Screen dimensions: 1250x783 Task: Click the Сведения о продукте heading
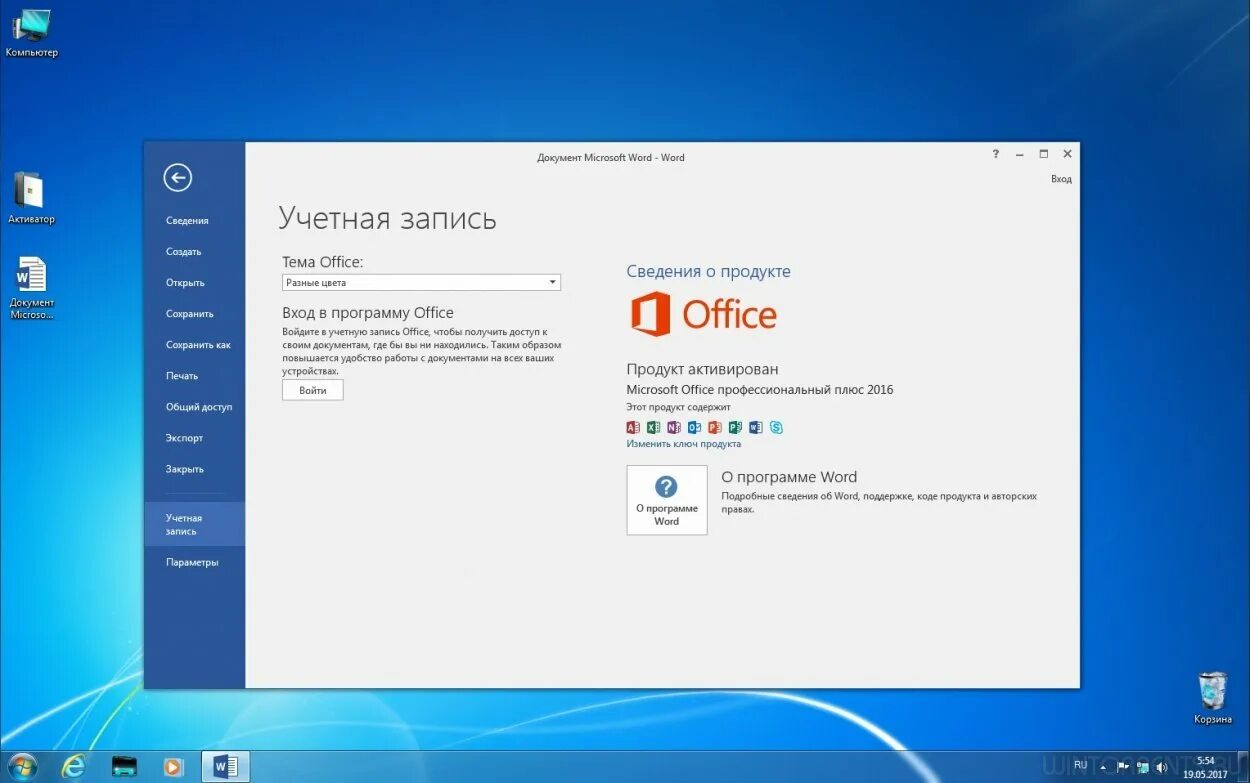[708, 271]
